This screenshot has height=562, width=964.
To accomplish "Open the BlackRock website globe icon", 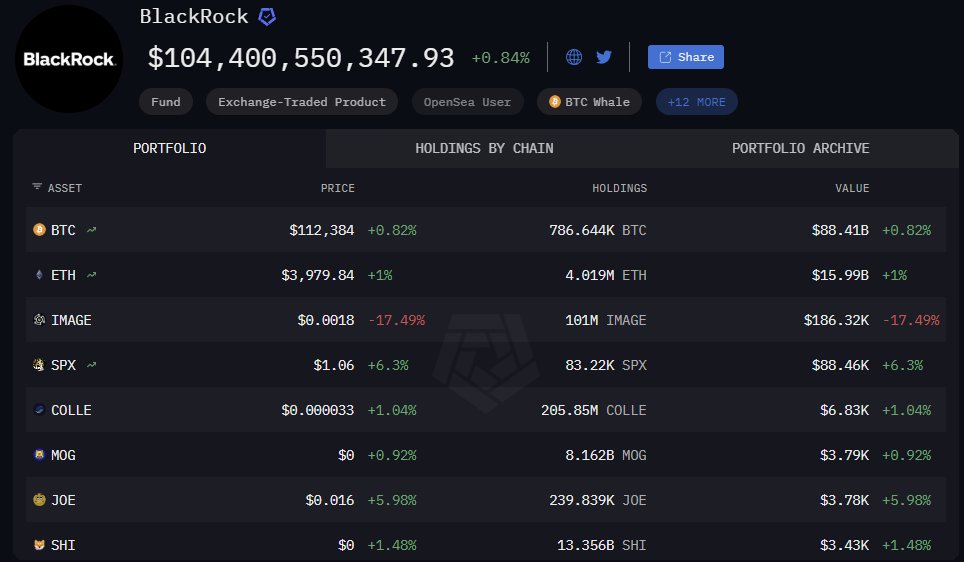I will point(574,57).
